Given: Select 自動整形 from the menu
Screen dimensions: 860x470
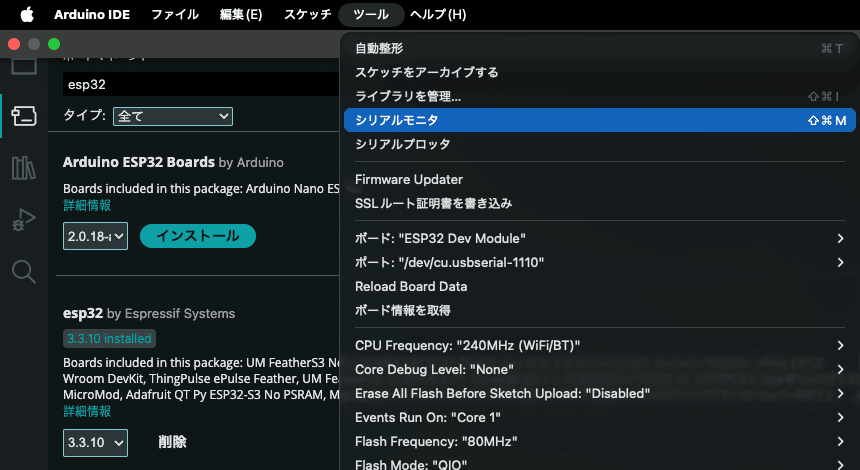Looking at the screenshot, I should click(599, 48).
